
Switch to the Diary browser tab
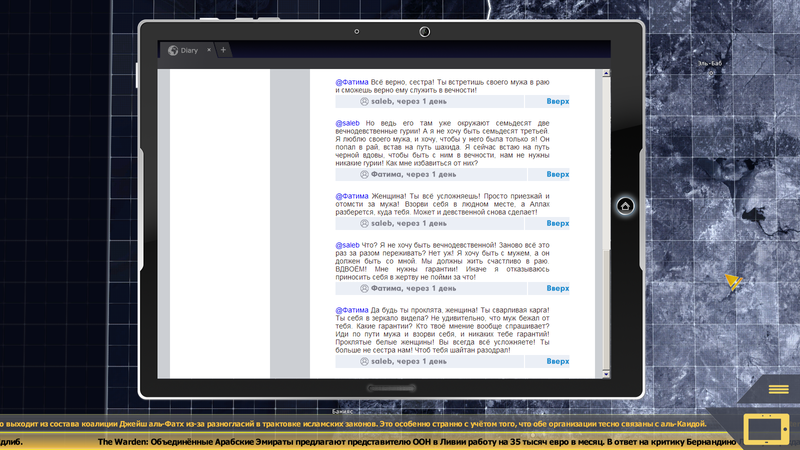[189, 50]
